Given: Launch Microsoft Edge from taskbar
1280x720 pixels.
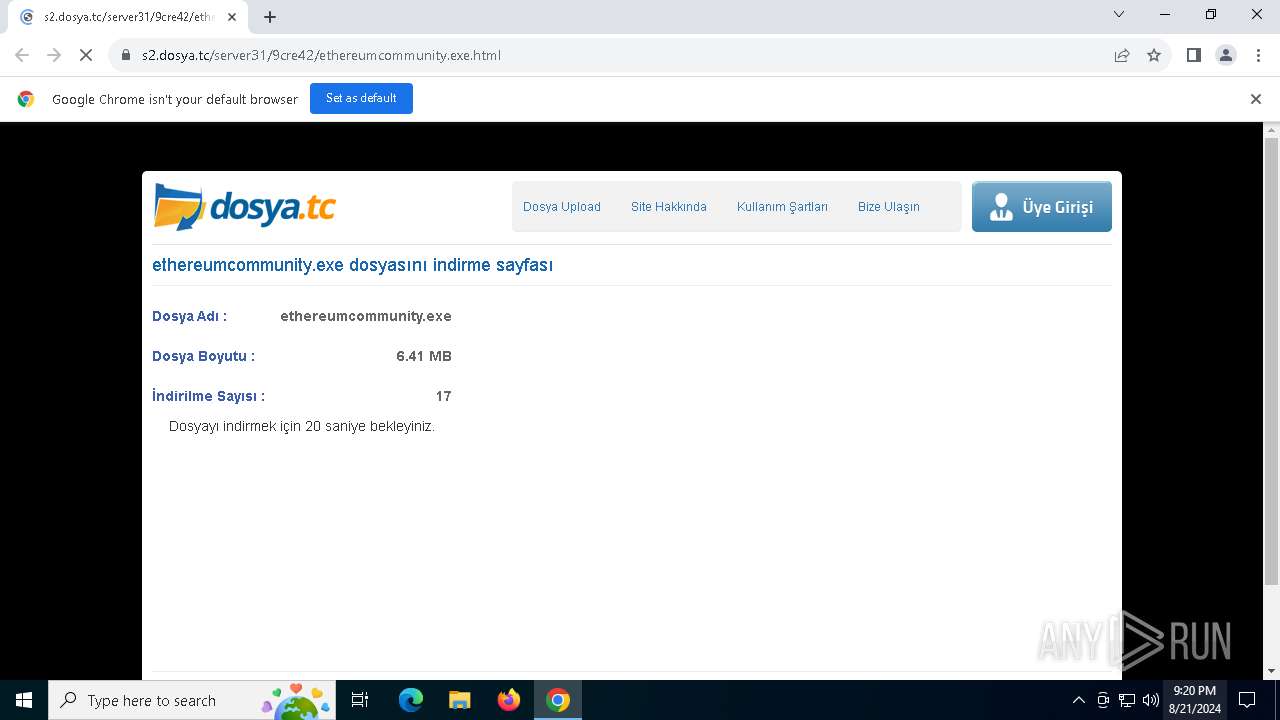Looking at the screenshot, I should click(411, 700).
